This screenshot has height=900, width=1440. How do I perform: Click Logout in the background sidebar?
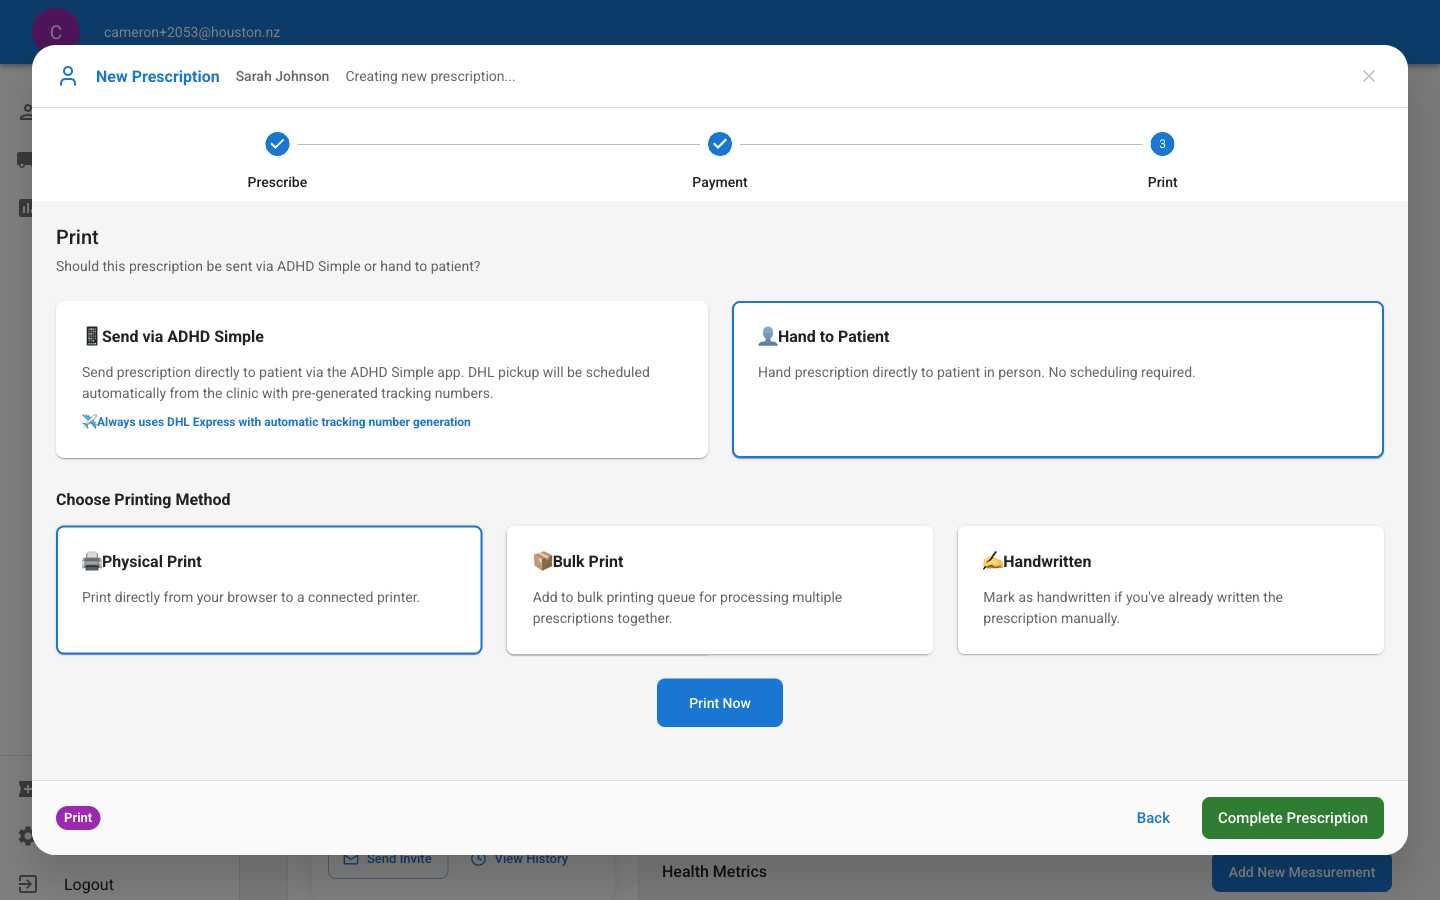[x=89, y=884]
